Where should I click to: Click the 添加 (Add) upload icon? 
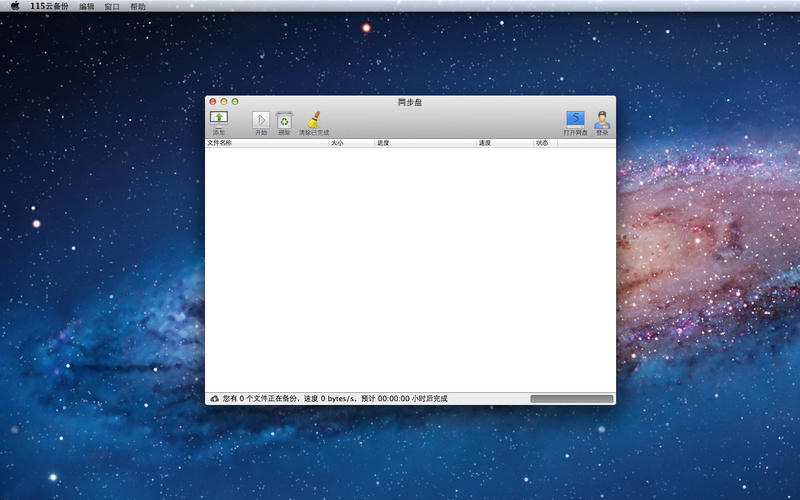[219, 119]
